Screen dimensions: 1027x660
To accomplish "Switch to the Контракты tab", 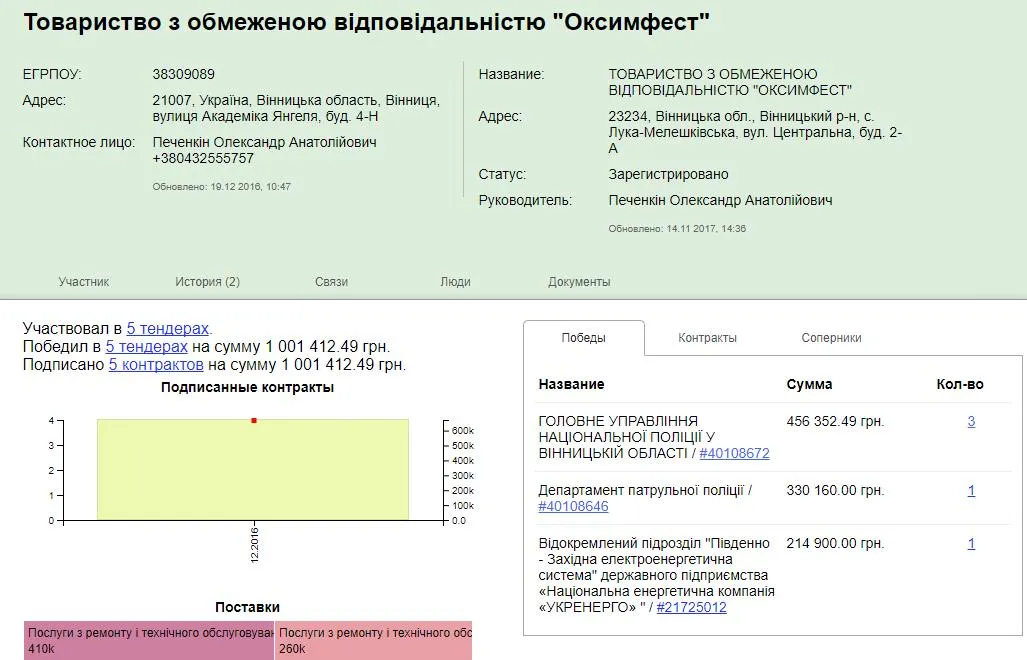I will coord(707,338).
